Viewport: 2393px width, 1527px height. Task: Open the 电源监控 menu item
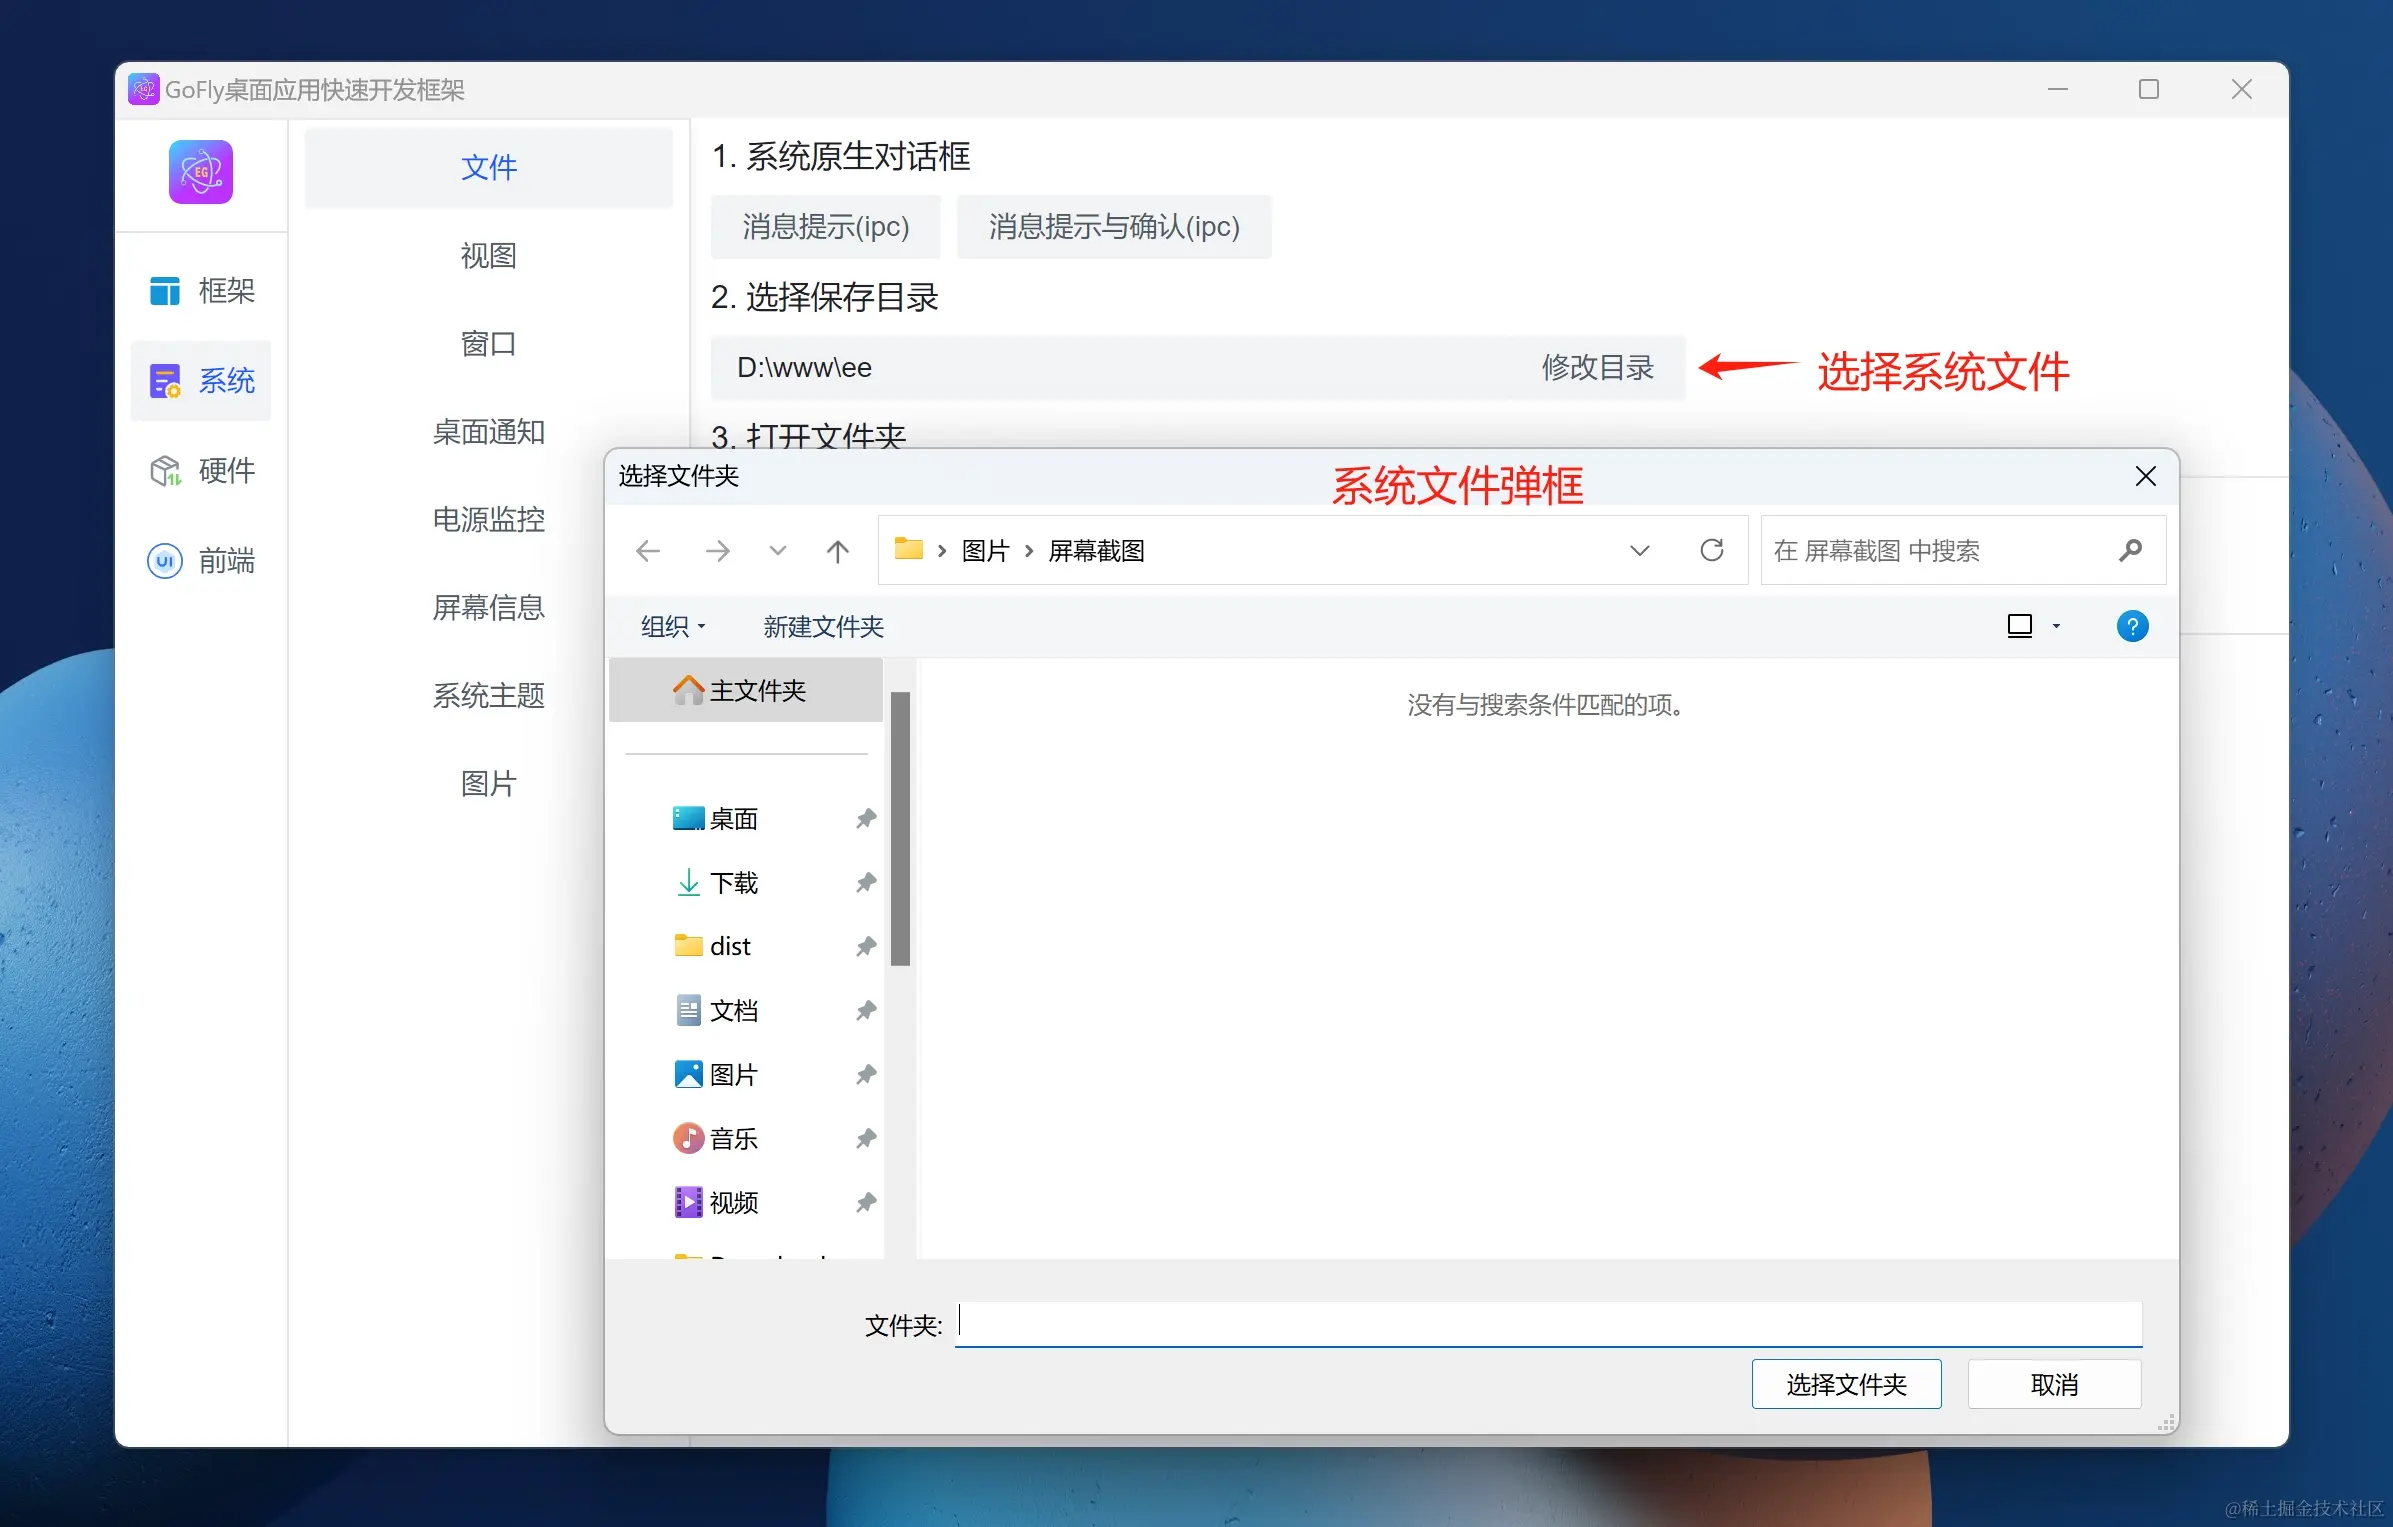(x=488, y=519)
